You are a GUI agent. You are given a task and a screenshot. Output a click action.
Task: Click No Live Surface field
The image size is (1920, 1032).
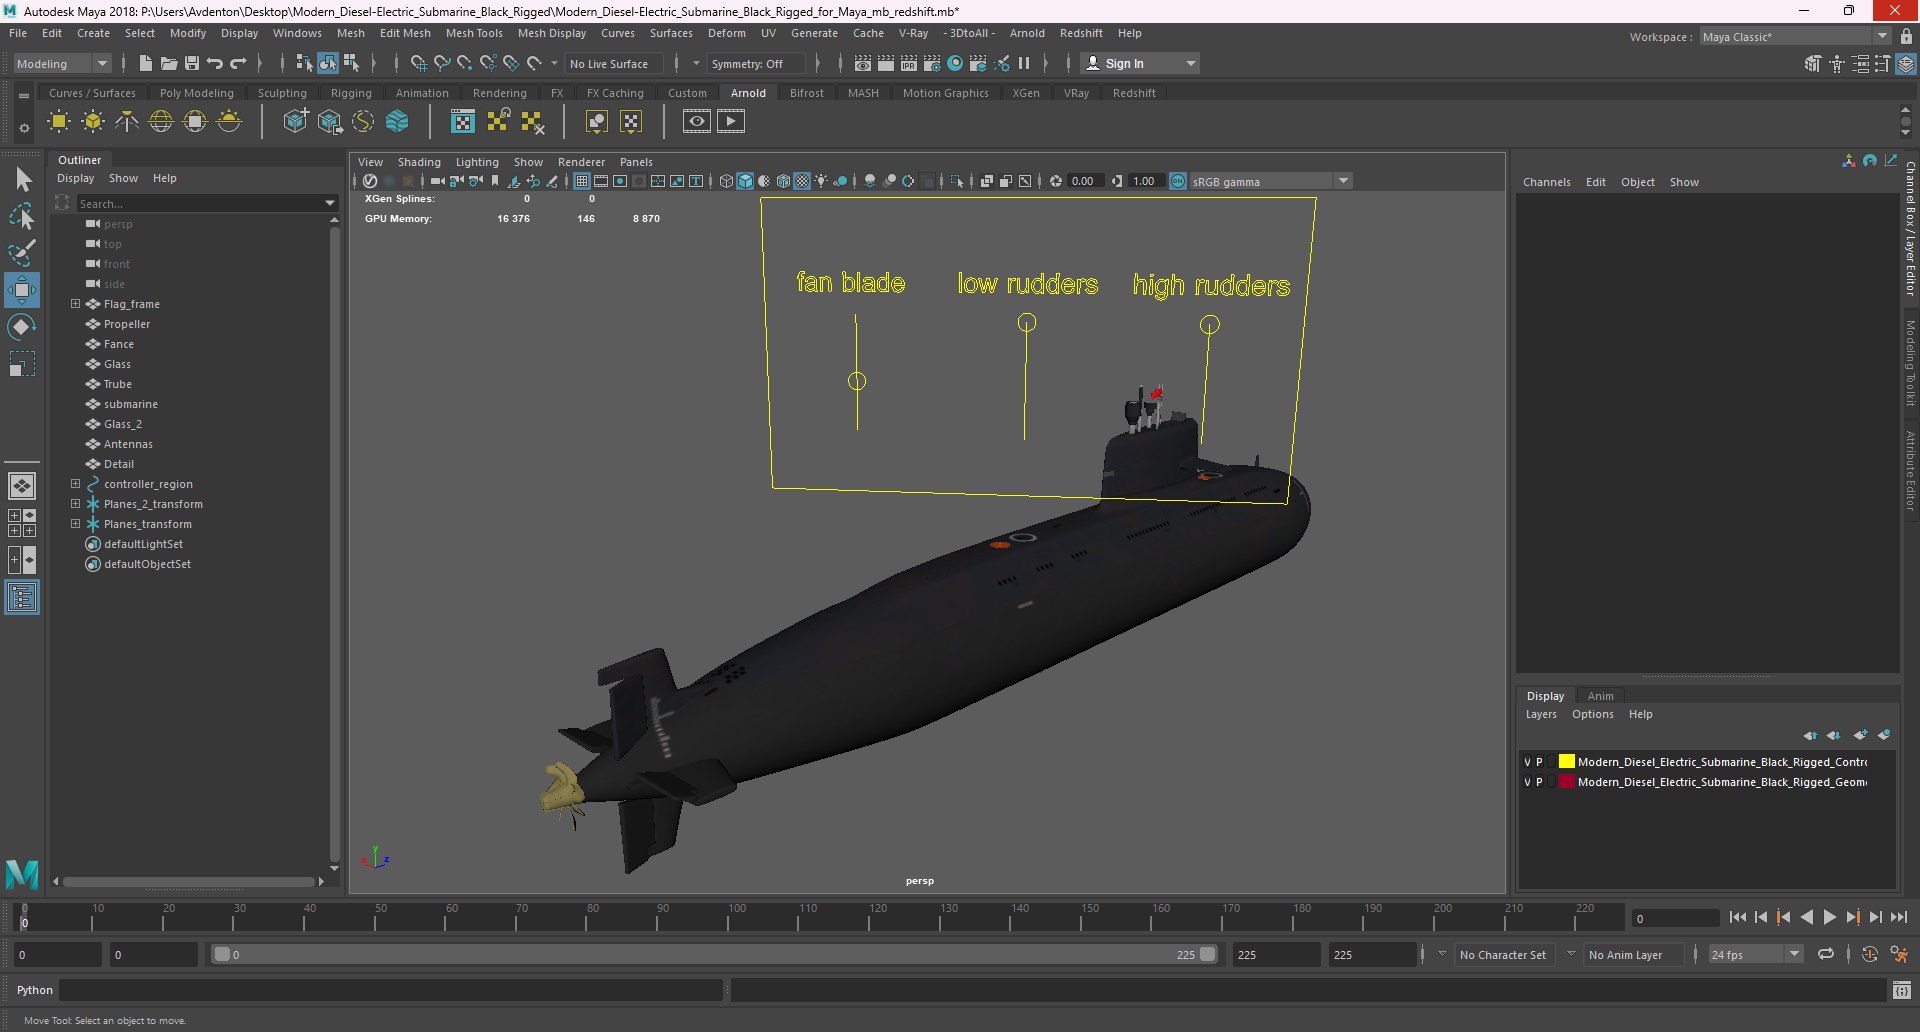pyautogui.click(x=614, y=63)
